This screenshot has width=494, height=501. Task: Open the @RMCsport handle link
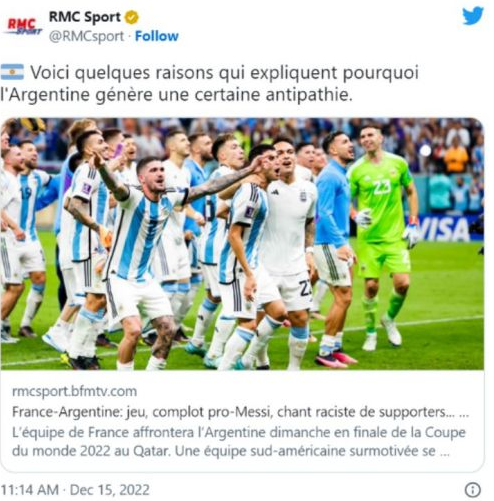pyautogui.click(x=86, y=36)
